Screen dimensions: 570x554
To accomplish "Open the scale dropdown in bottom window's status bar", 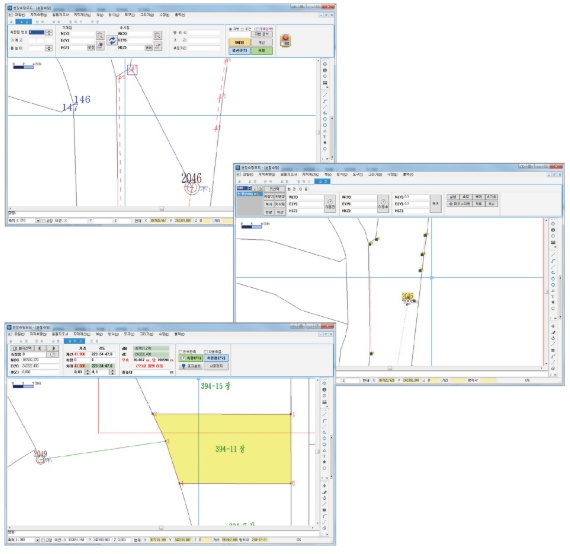I will point(37,540).
